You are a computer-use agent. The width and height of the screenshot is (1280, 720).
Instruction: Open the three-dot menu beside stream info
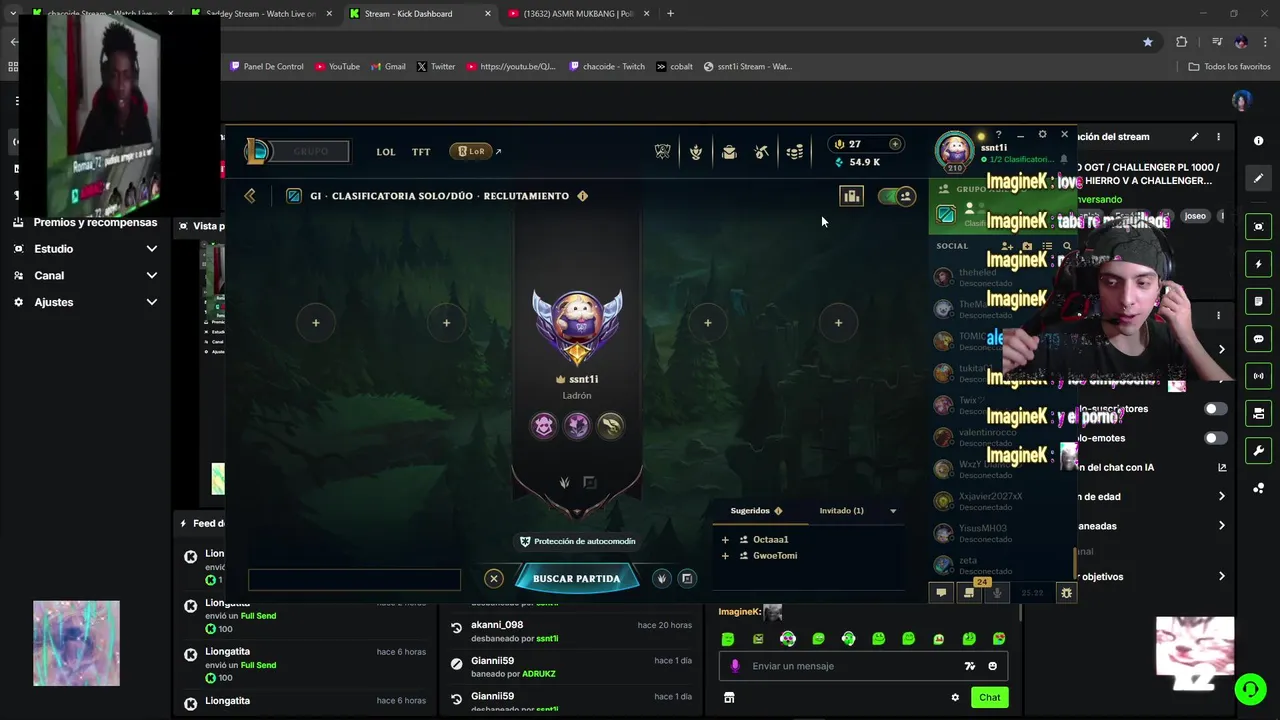pos(1218,137)
